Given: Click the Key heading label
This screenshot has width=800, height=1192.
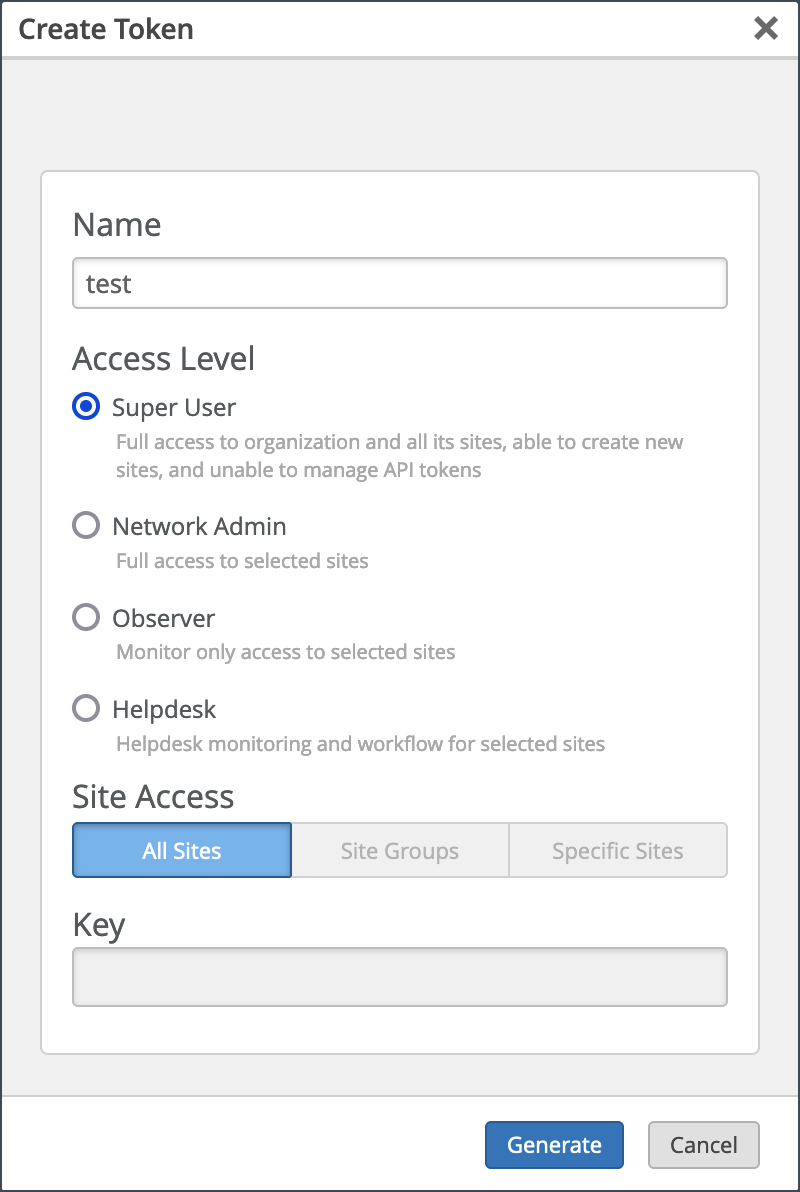Looking at the screenshot, I should (99, 925).
